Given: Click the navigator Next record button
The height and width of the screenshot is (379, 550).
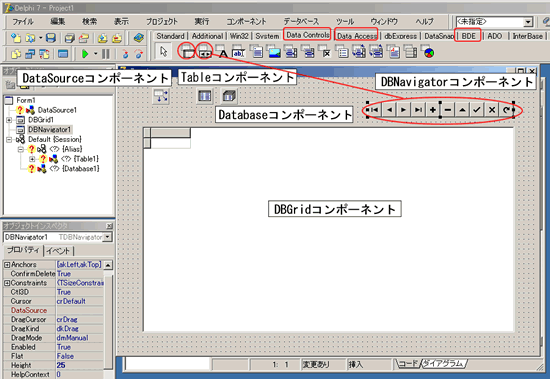Looking at the screenshot, I should [404, 110].
